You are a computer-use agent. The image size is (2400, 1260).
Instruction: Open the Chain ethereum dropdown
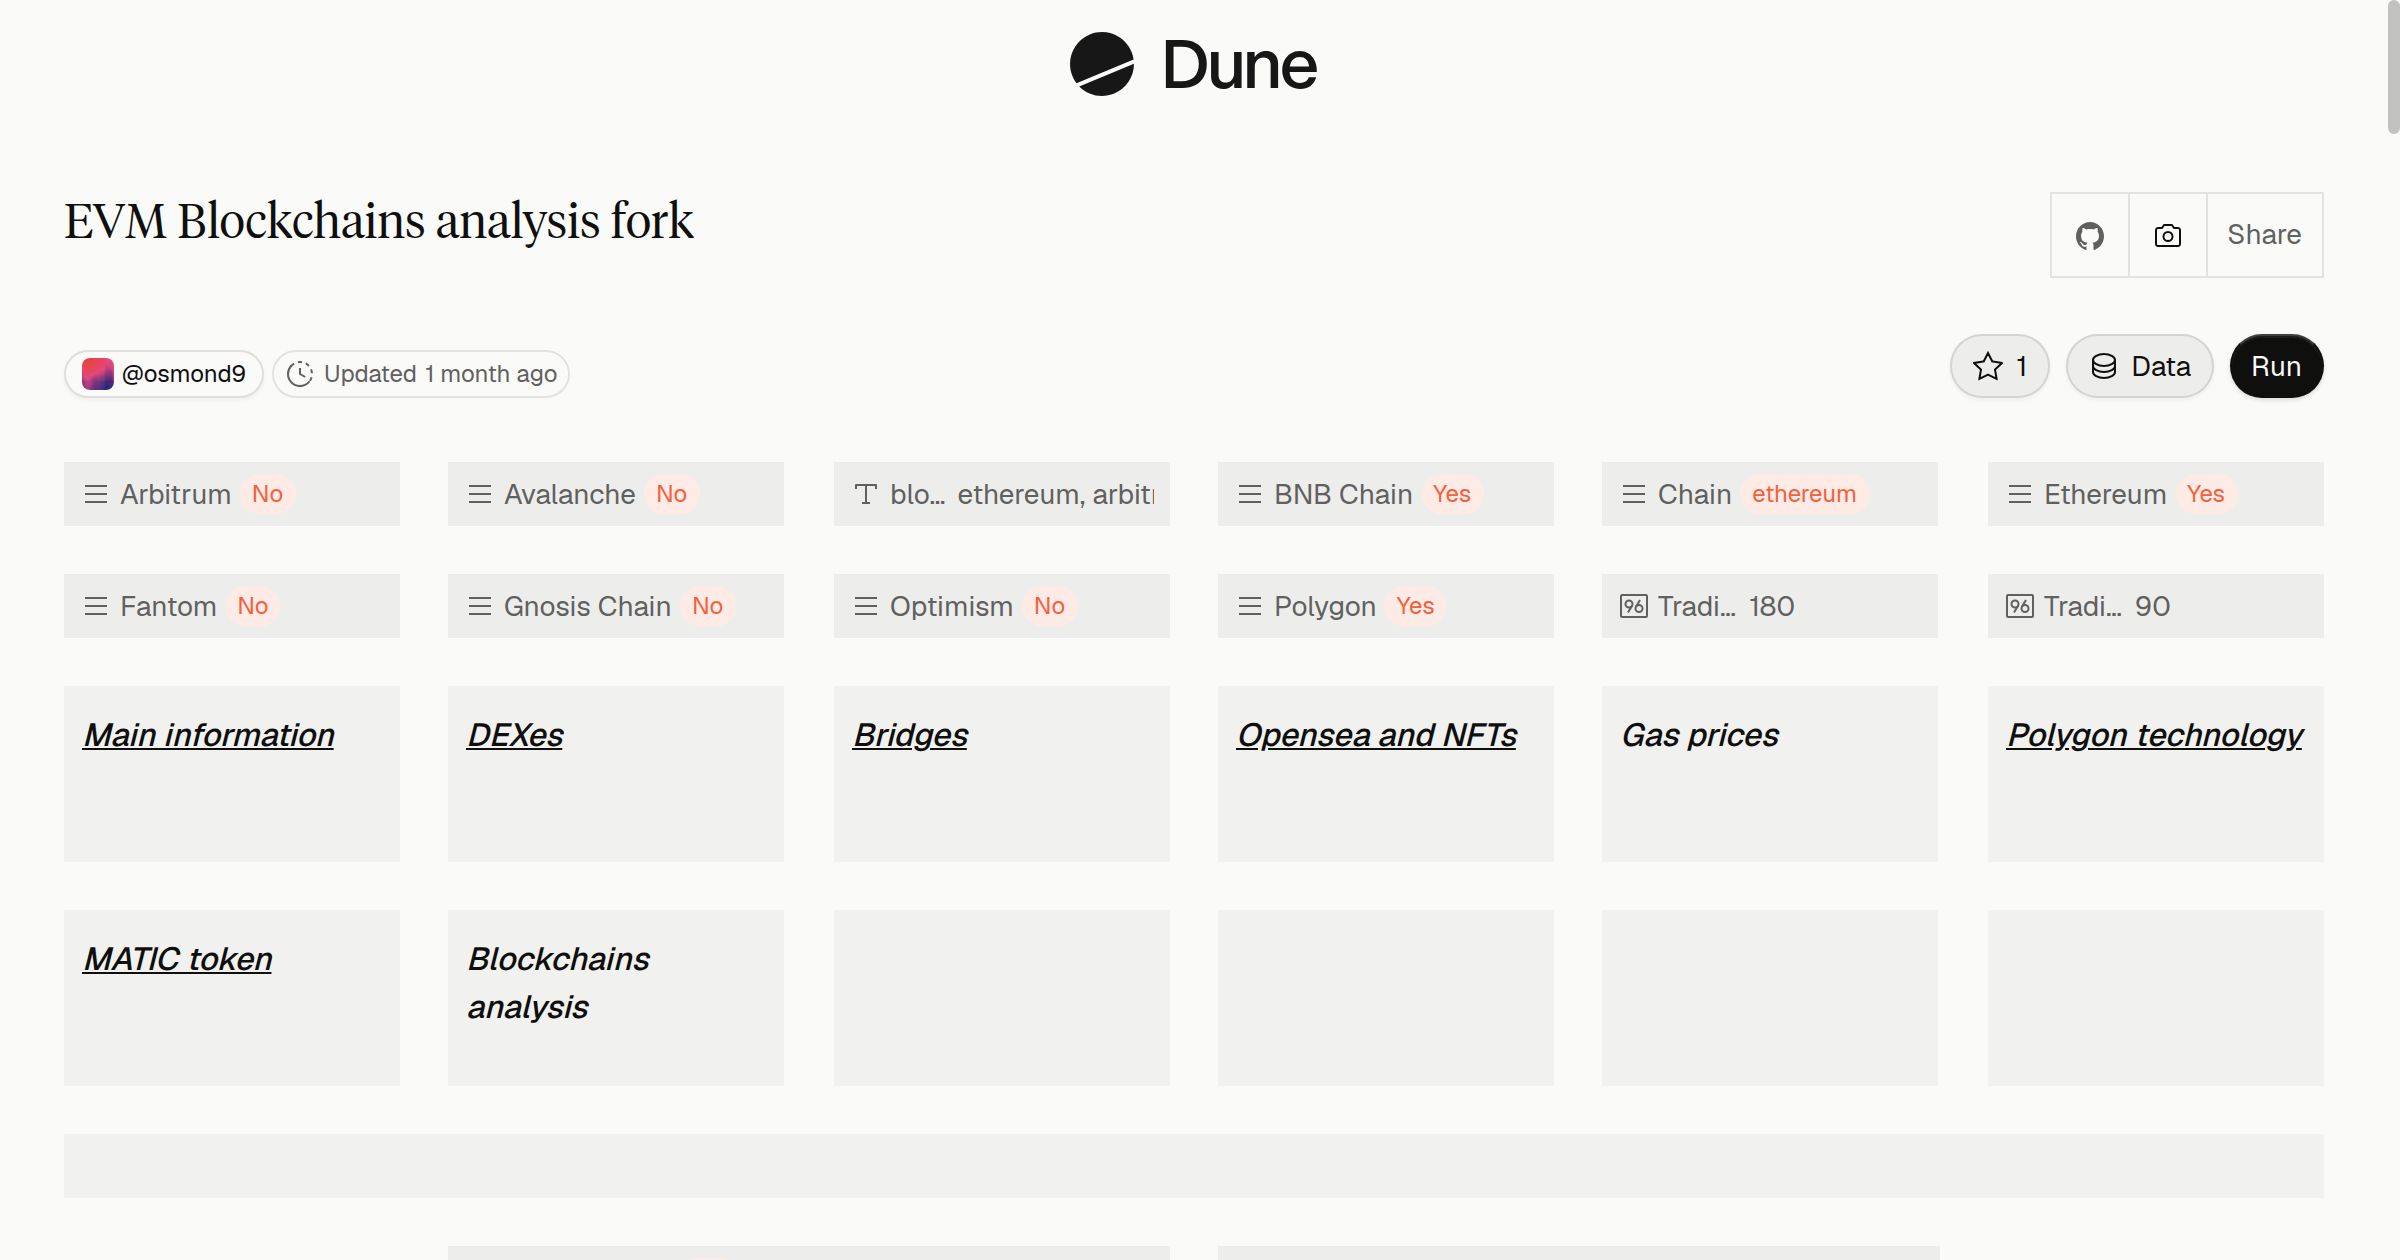[1770, 494]
